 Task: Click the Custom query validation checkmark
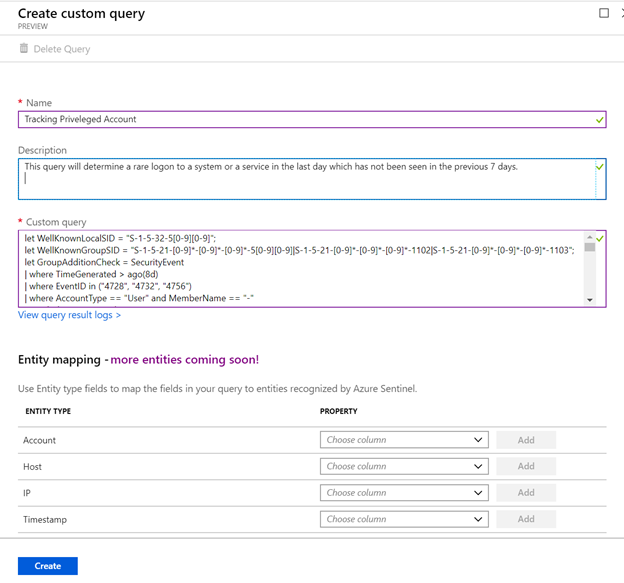[x=600, y=239]
